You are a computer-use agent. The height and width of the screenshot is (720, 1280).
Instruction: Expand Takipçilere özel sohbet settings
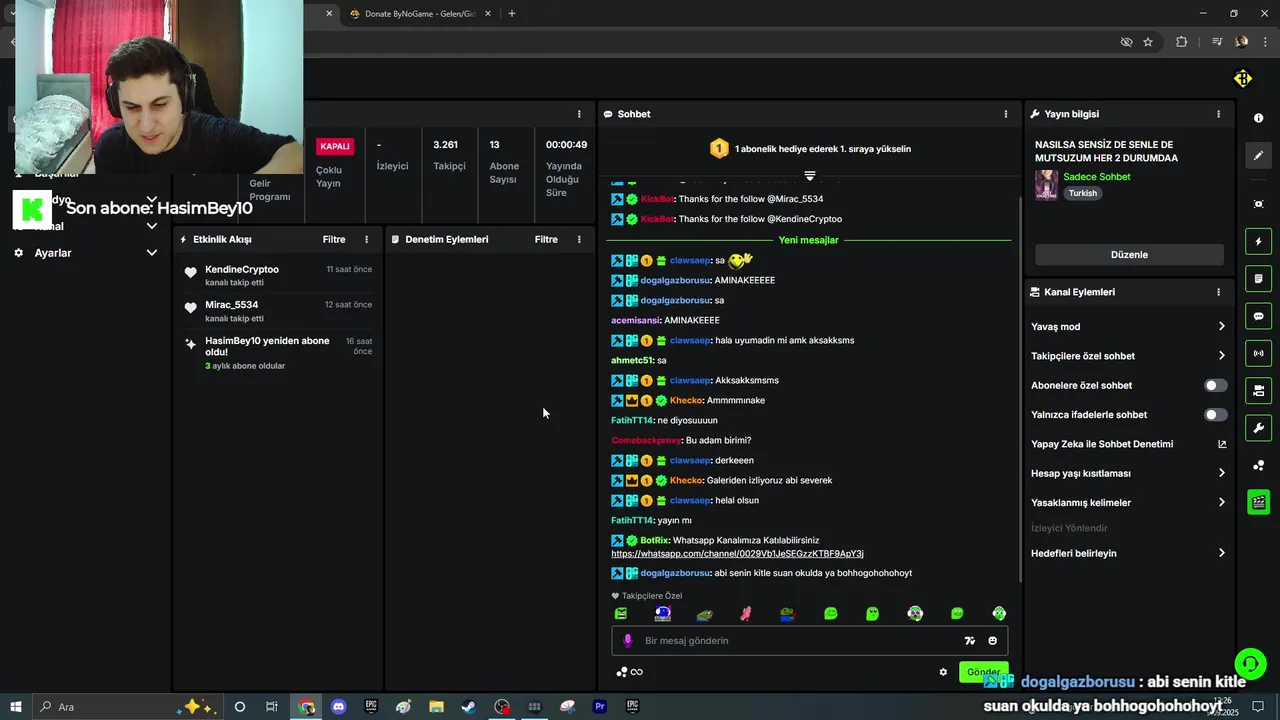[1128, 355]
